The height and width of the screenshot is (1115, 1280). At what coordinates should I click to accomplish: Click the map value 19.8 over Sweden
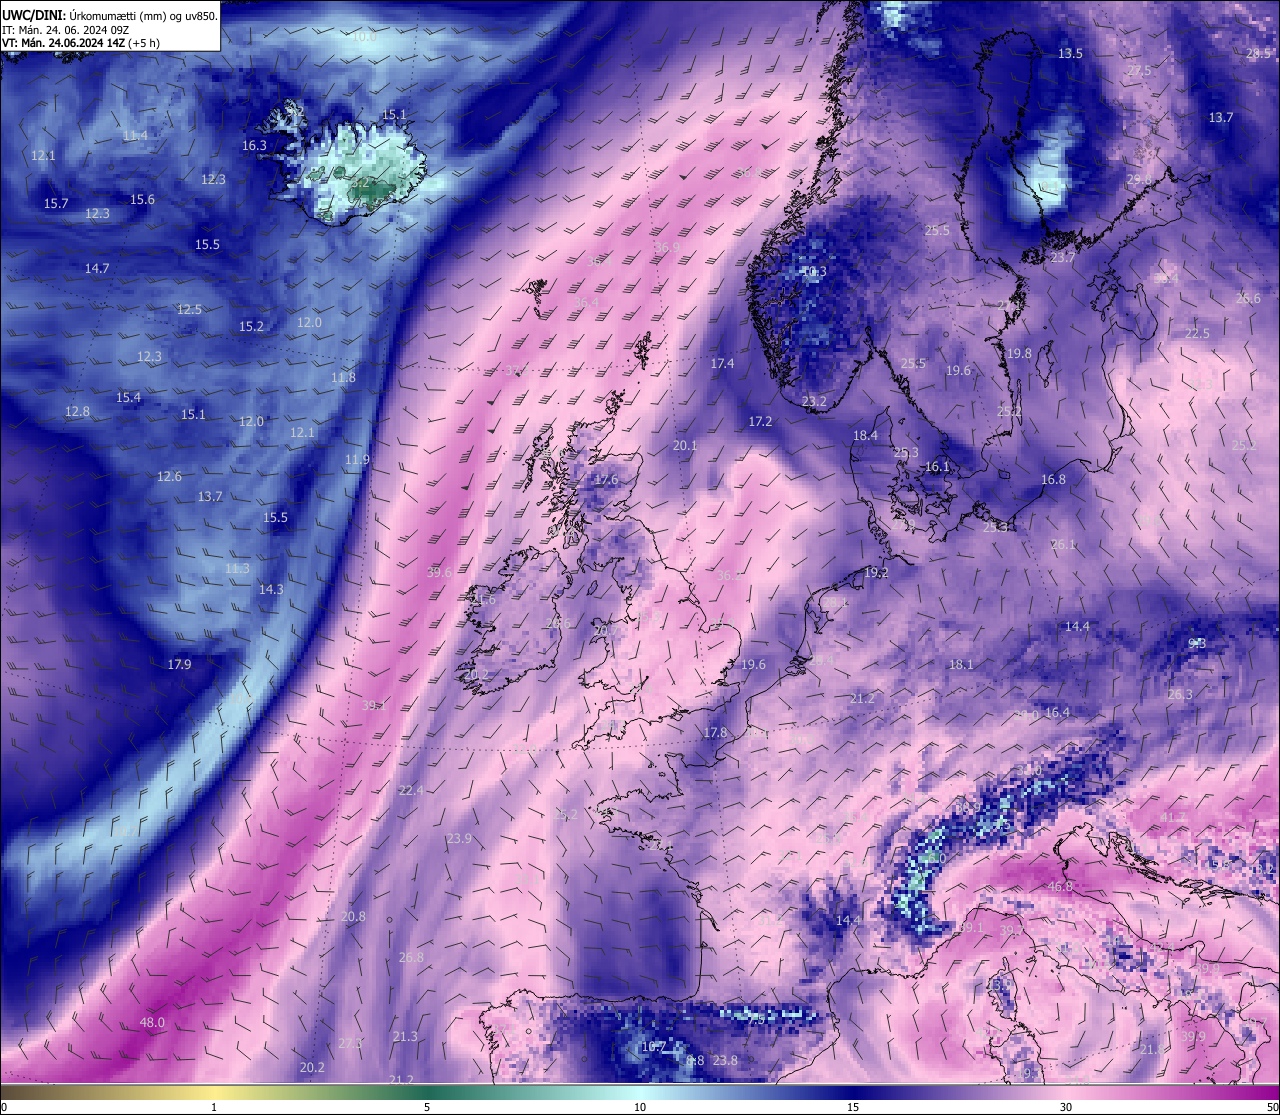(x=1019, y=353)
